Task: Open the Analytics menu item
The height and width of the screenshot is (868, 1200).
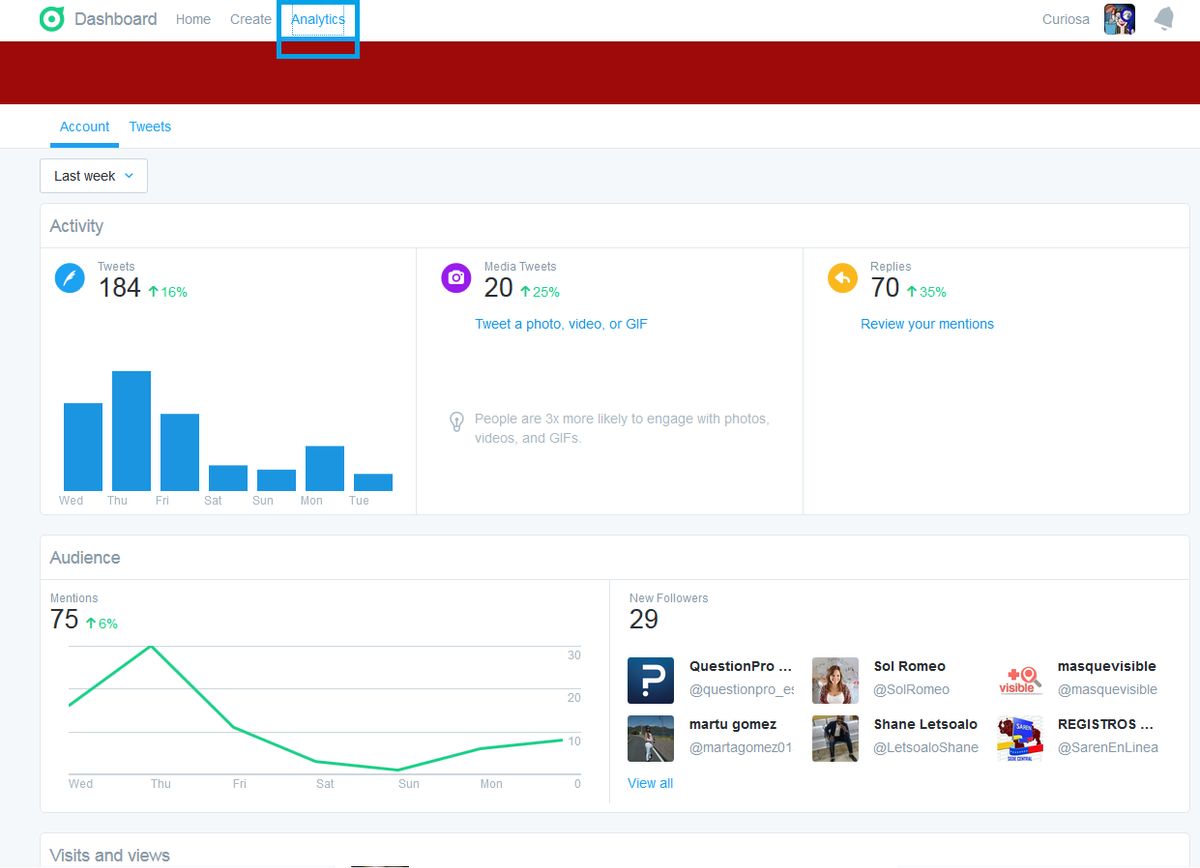Action: (x=318, y=18)
